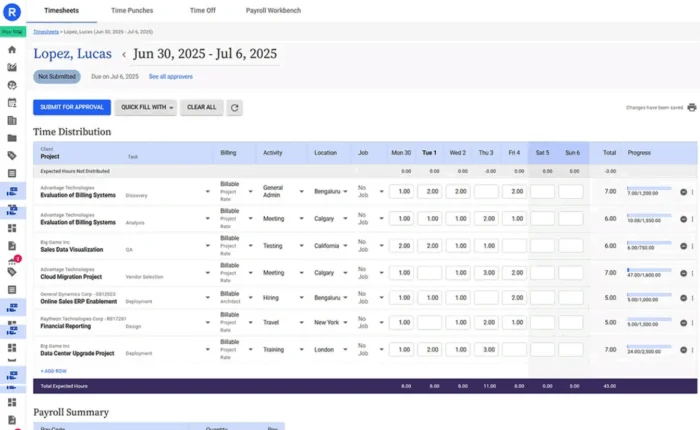
Task: Click progress bar for Data Center Upgrade Project
Action: coord(649,347)
